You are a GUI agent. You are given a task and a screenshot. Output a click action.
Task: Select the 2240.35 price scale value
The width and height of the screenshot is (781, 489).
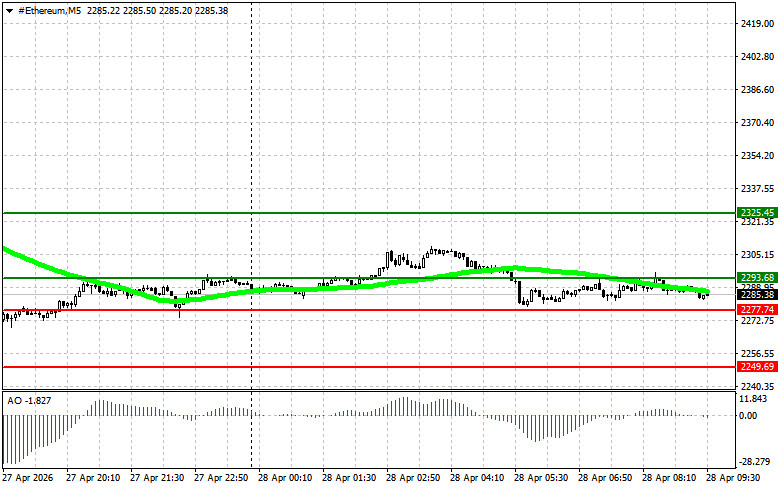[757, 387]
